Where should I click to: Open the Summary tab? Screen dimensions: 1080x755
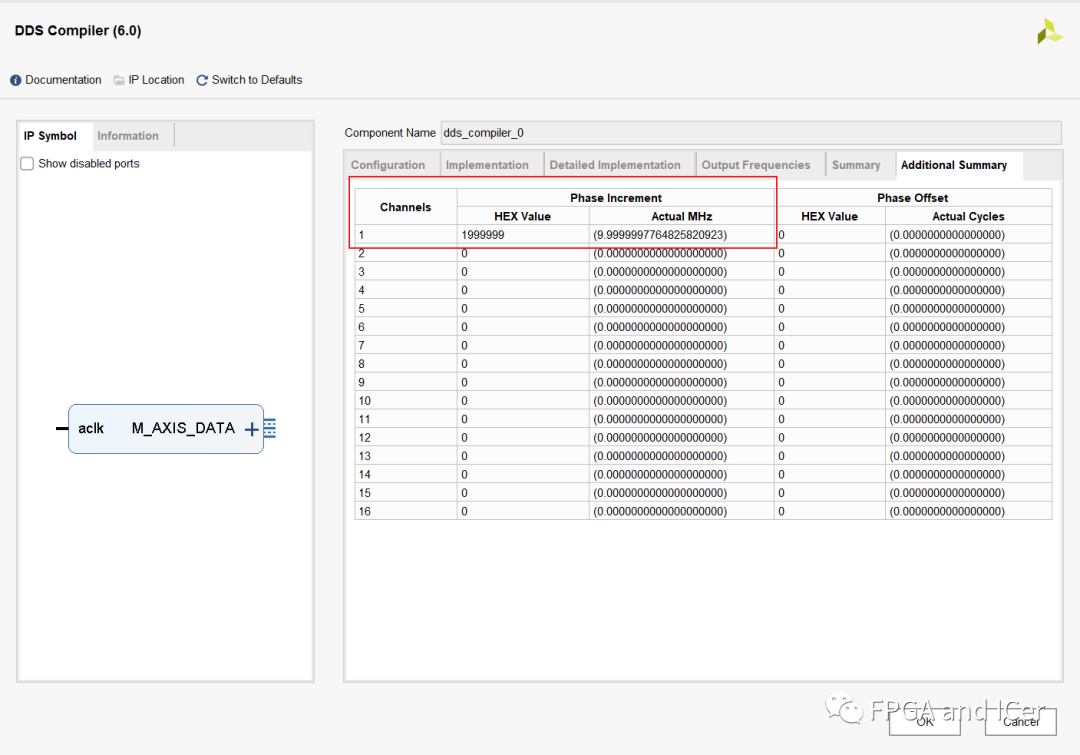[856, 165]
